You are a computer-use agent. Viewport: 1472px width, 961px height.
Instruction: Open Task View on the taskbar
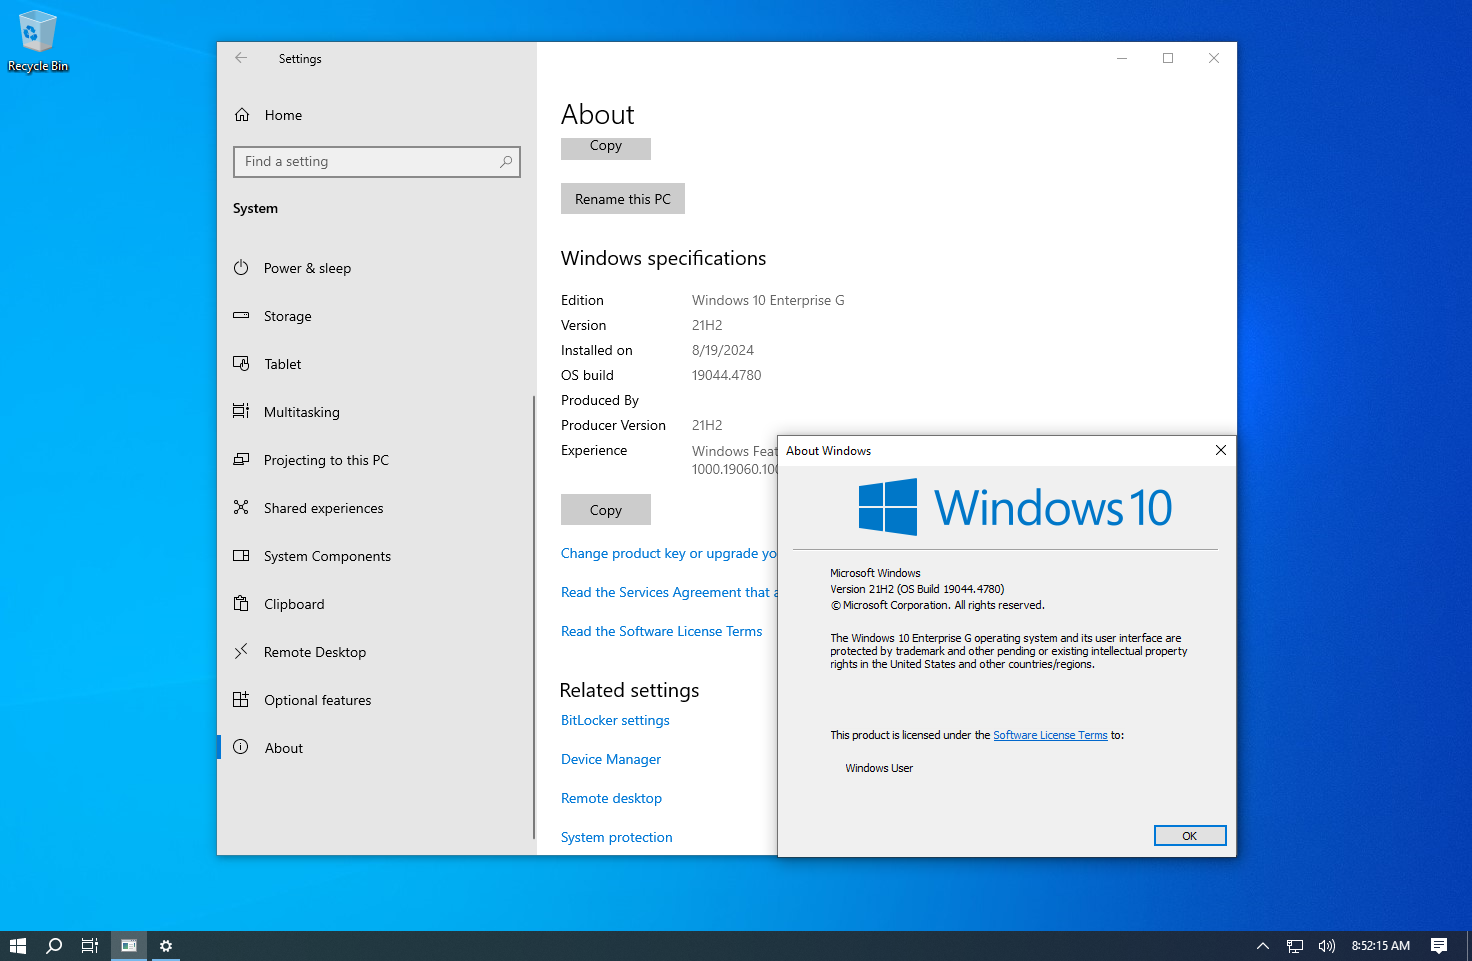click(90, 946)
